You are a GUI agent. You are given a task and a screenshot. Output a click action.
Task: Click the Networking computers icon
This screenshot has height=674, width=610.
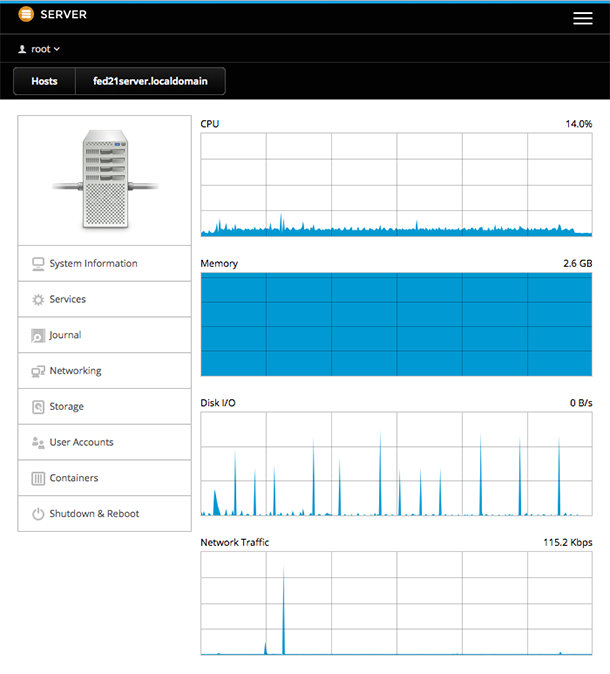click(38, 371)
